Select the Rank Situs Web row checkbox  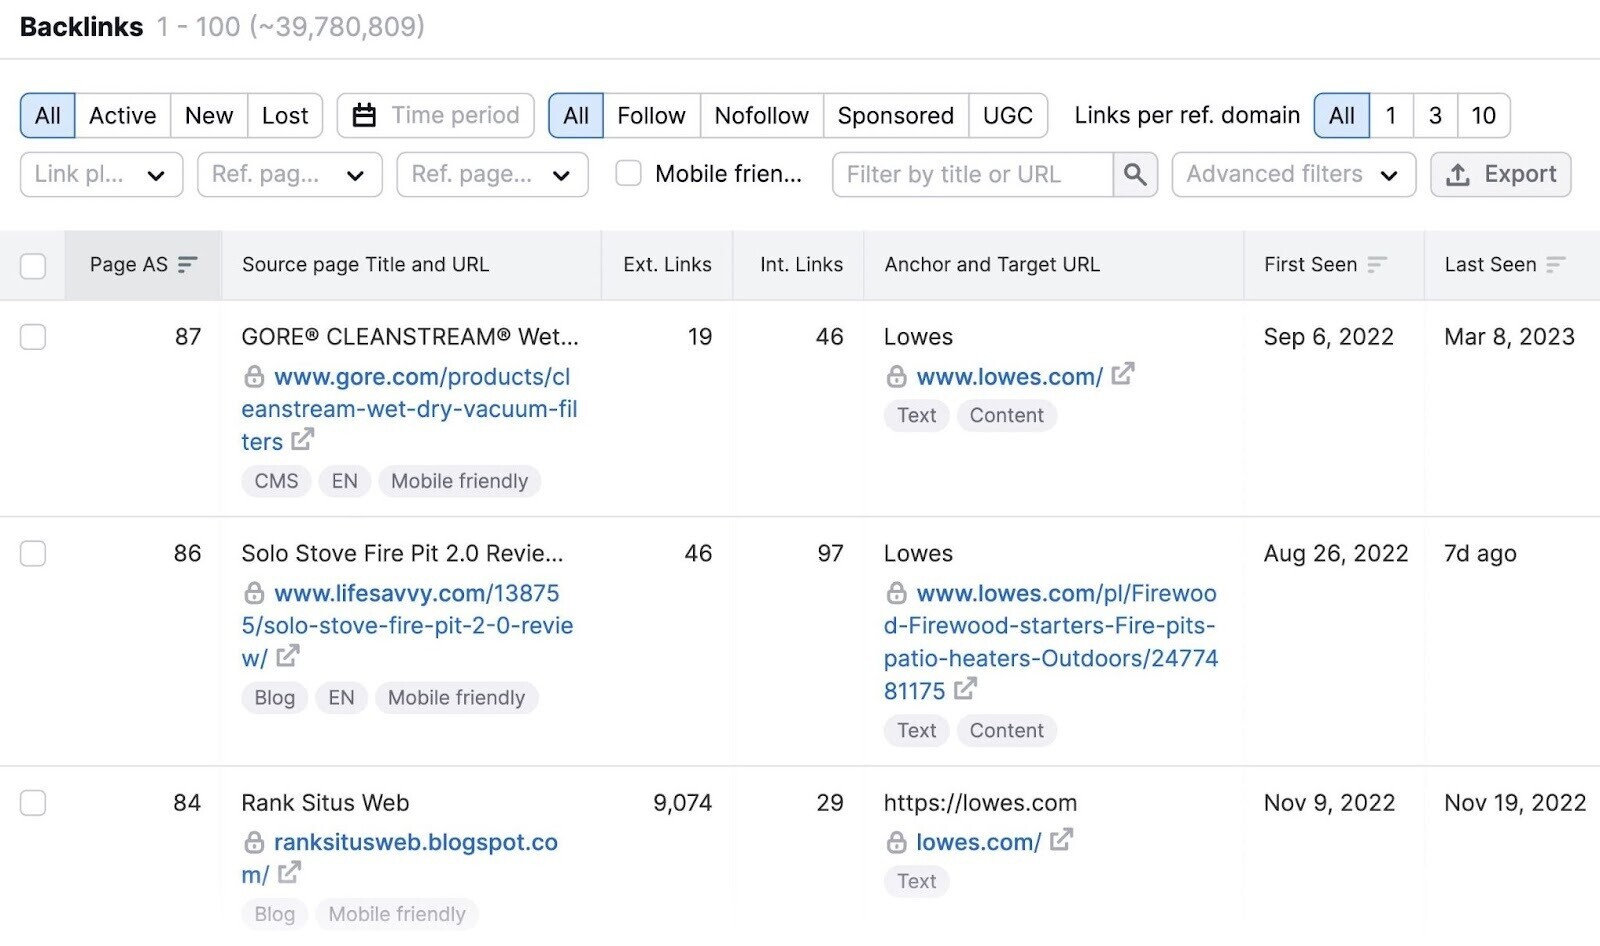(x=33, y=803)
